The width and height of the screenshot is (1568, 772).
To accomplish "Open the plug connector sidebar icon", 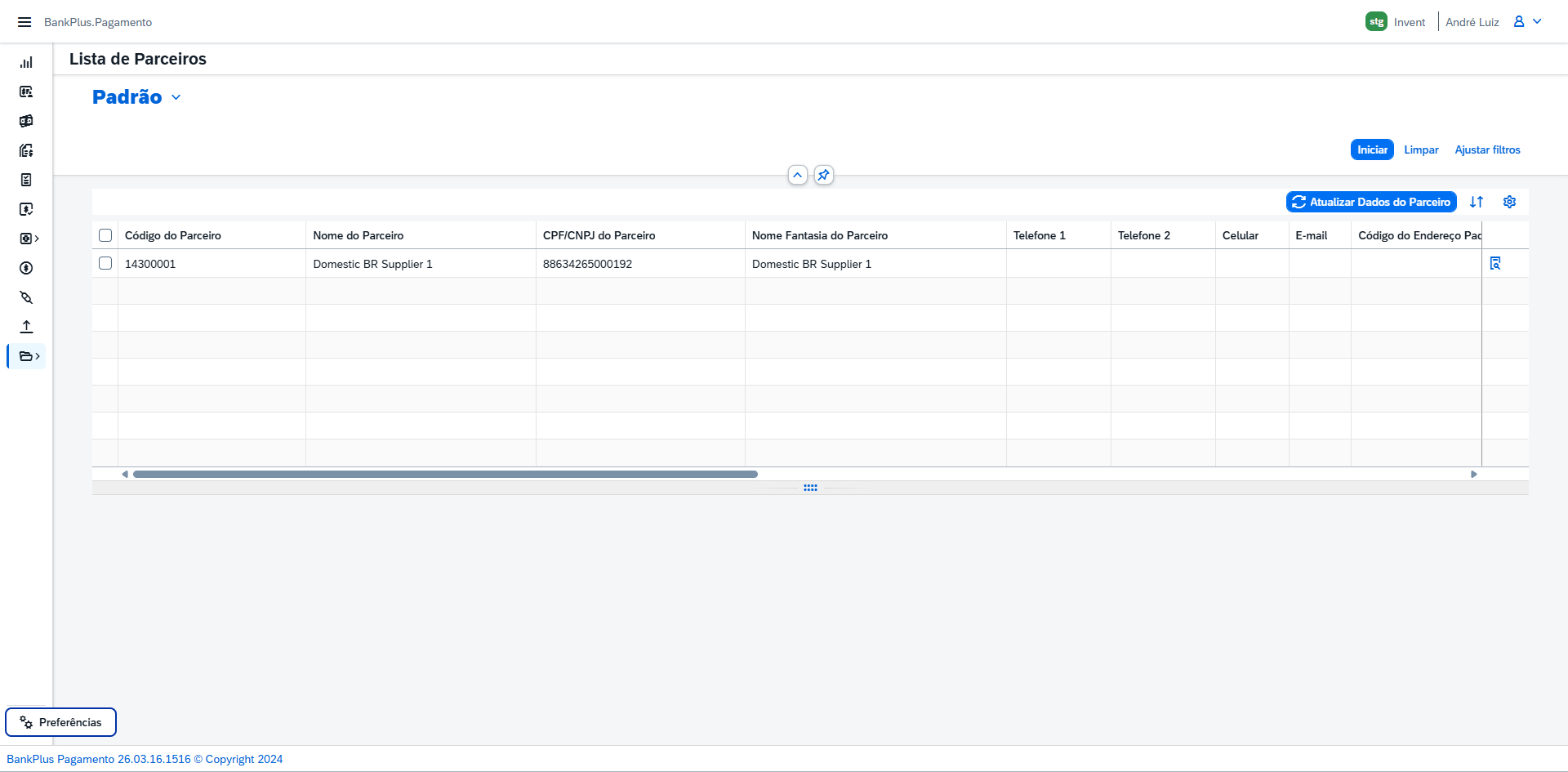I will [26, 298].
